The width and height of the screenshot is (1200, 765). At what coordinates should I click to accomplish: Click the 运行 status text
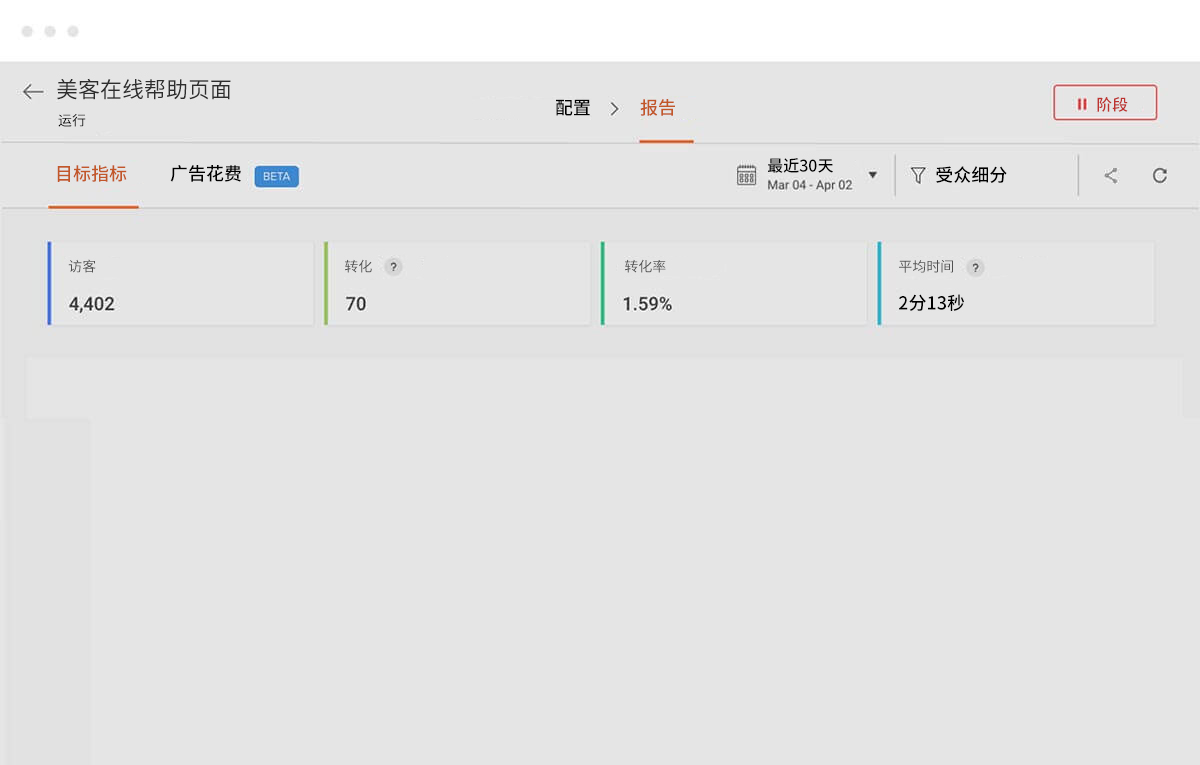click(72, 121)
